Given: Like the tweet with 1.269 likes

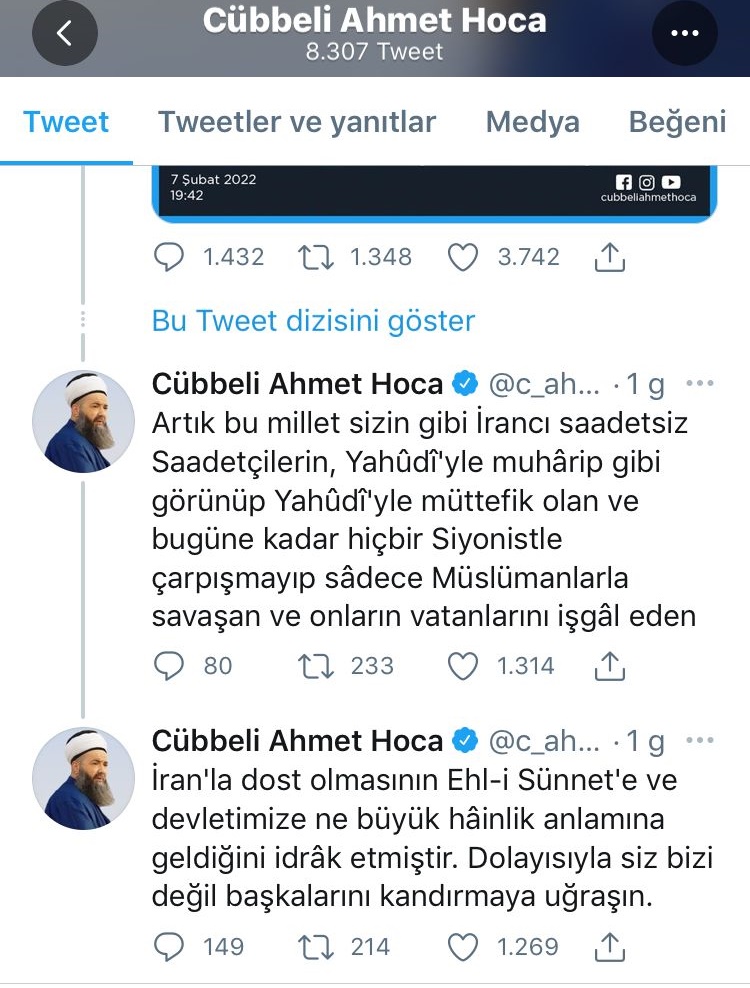Looking at the screenshot, I should 463,945.
